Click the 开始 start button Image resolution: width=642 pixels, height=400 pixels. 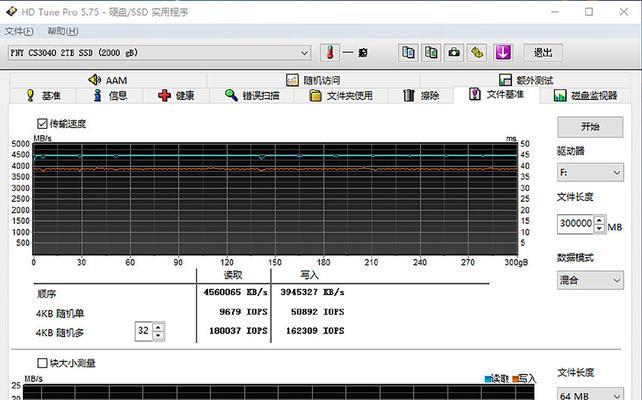(590, 127)
